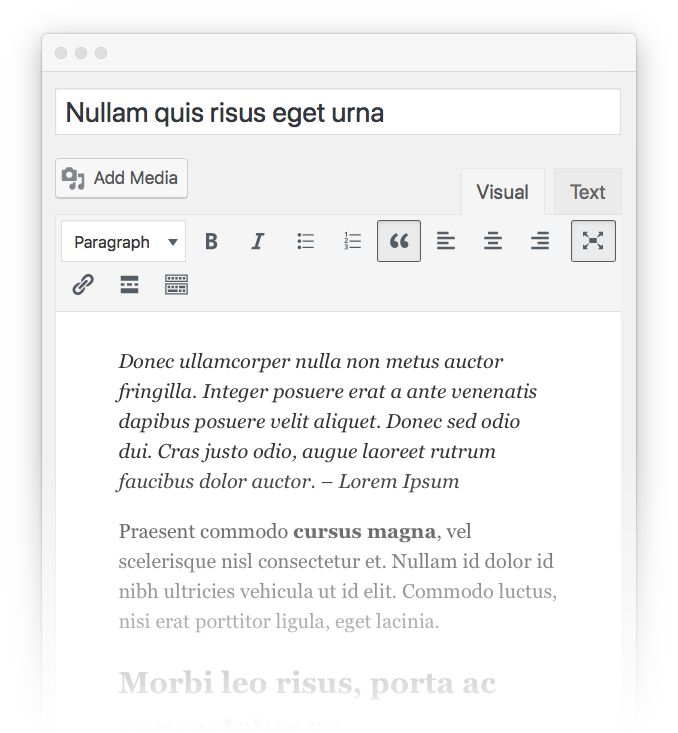This screenshot has width=678, height=733.
Task: Click the "Praesent commodo" paragraph text
Action: click(338, 576)
